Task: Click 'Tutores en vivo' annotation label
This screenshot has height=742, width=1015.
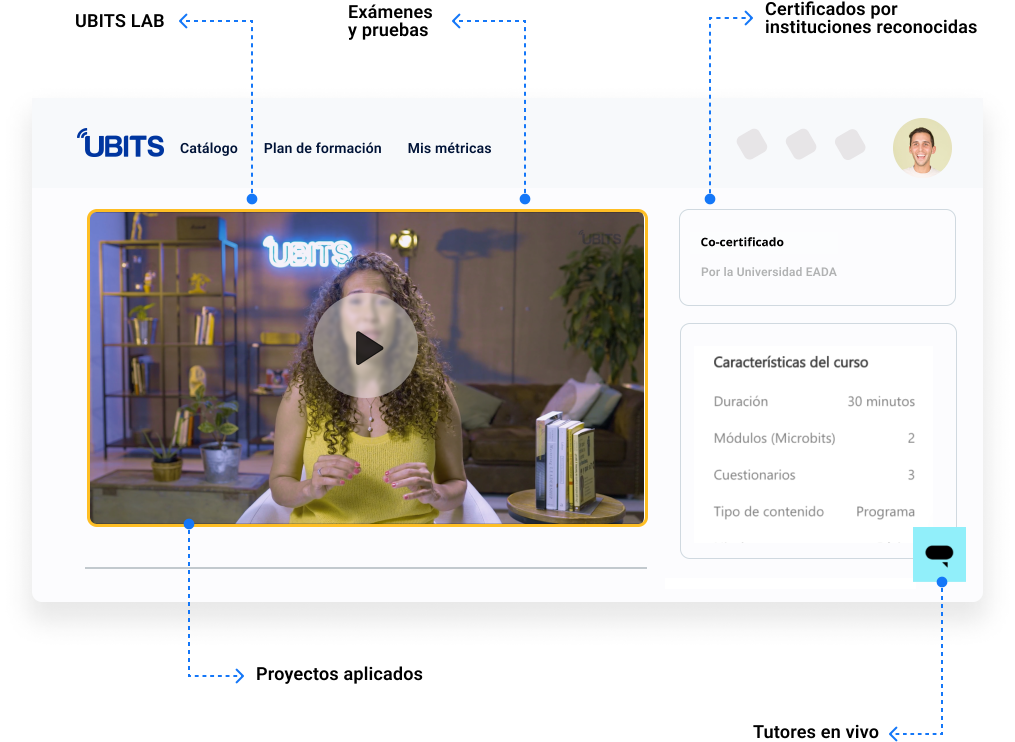Action: point(816,732)
